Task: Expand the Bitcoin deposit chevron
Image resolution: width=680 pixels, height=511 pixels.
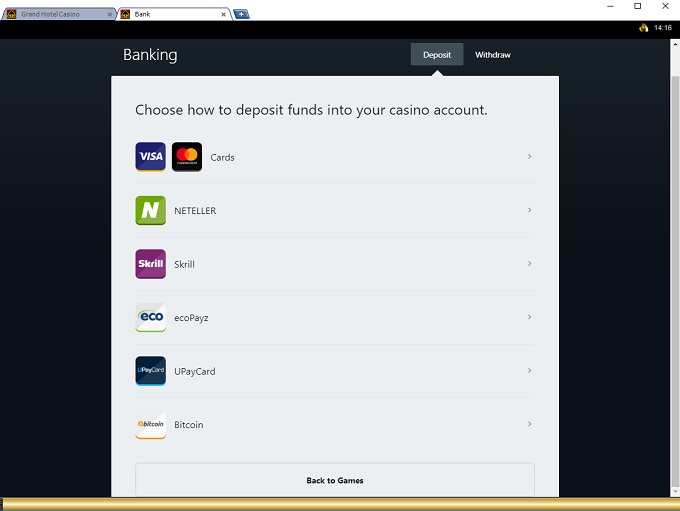Action: tap(529, 425)
